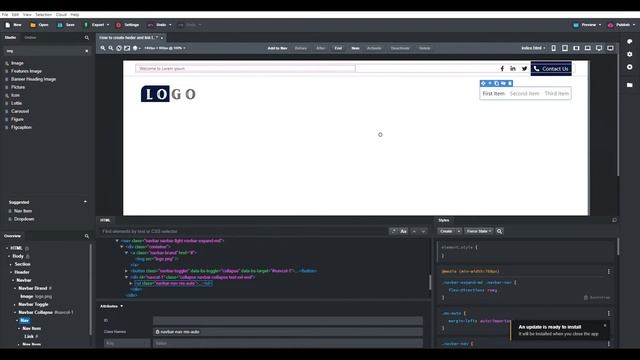The width and height of the screenshot is (640, 360).
Task: Click the delete trash icon on selected Nav
Action: [x=510, y=83]
